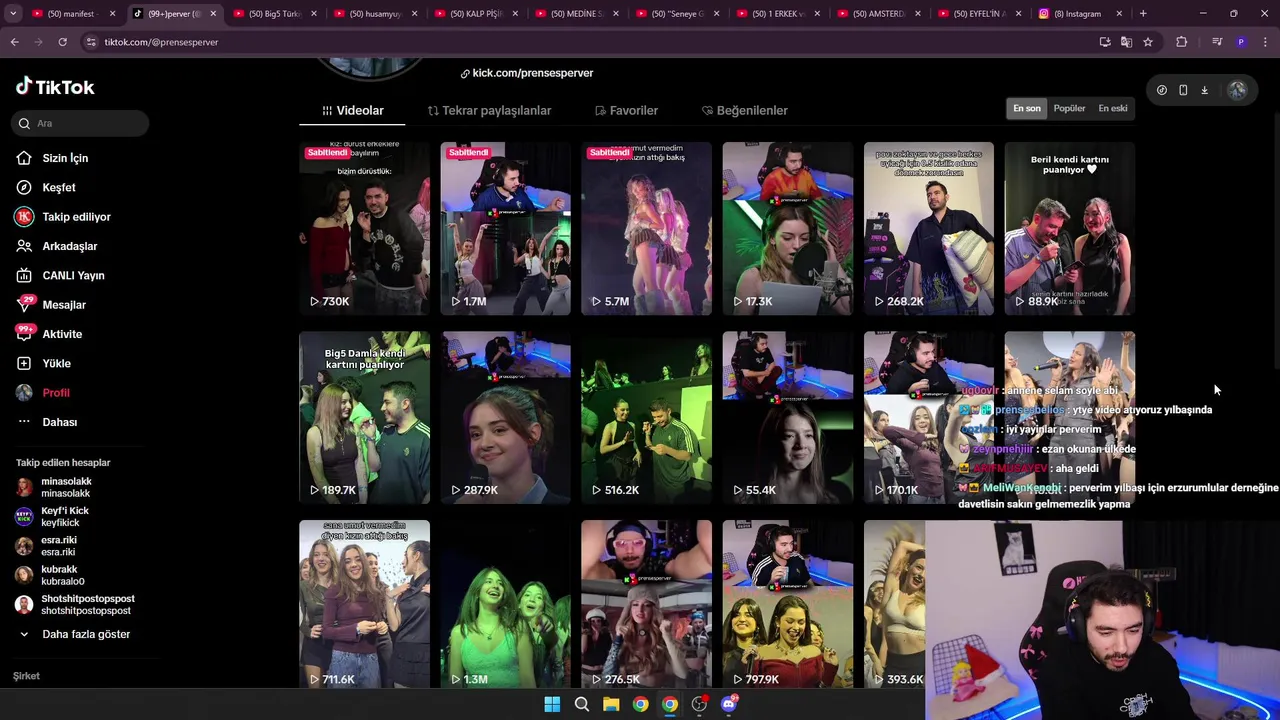The height and width of the screenshot is (720, 1280).
Task: Open video with 711.6K views
Action: click(364, 603)
